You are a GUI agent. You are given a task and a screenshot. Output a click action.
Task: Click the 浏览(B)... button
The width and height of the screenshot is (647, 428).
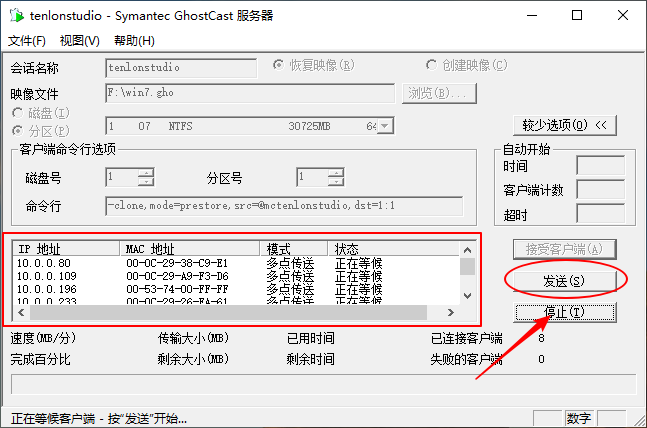point(439,93)
